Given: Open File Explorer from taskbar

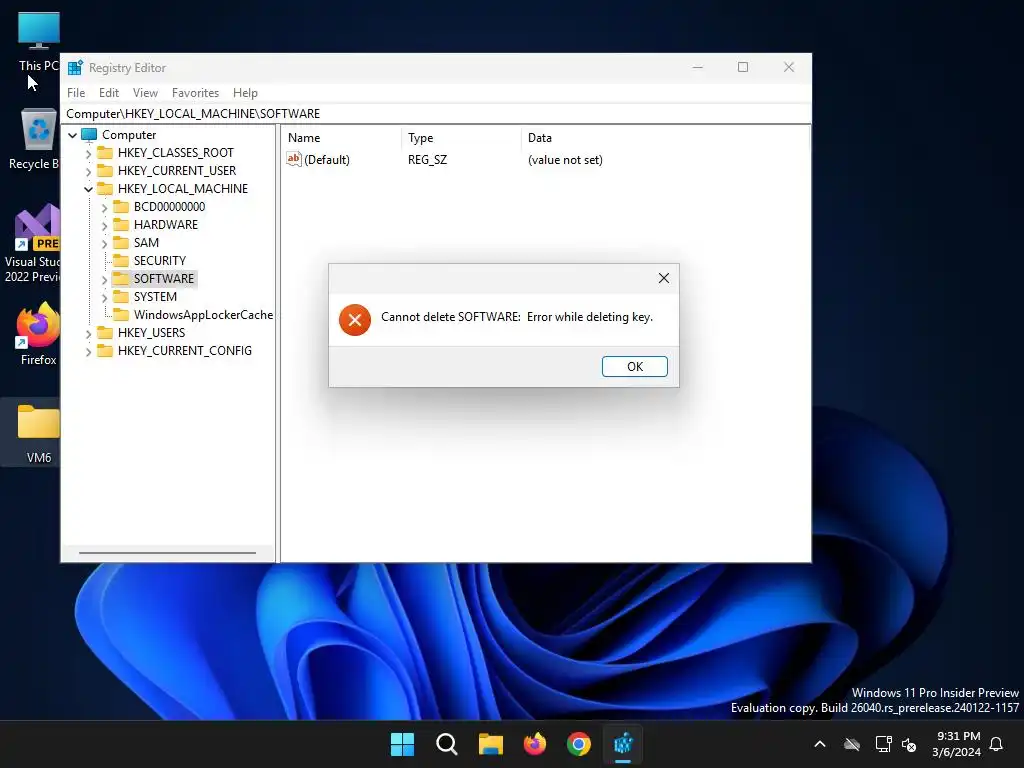Looking at the screenshot, I should tap(490, 744).
